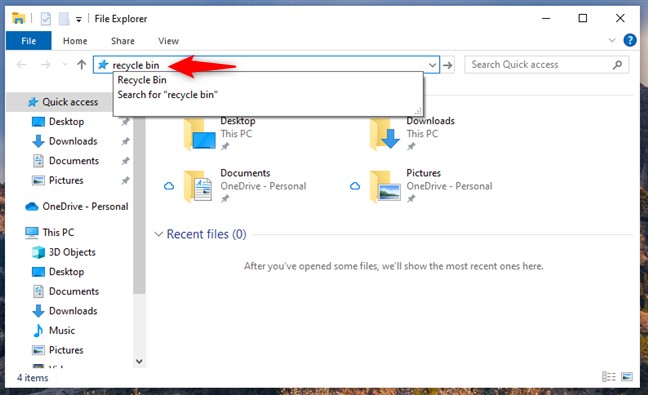Click the search magnifier icon
648x395 pixels.
tap(617, 65)
